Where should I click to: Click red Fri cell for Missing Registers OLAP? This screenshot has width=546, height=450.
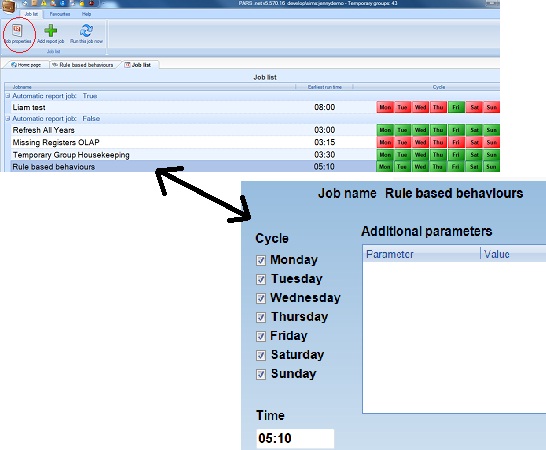click(456, 142)
